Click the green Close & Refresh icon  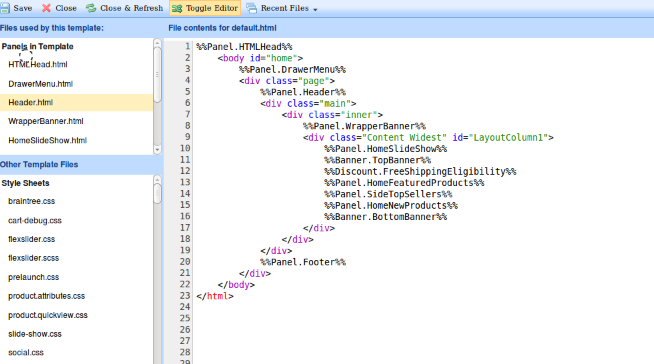point(91,8)
